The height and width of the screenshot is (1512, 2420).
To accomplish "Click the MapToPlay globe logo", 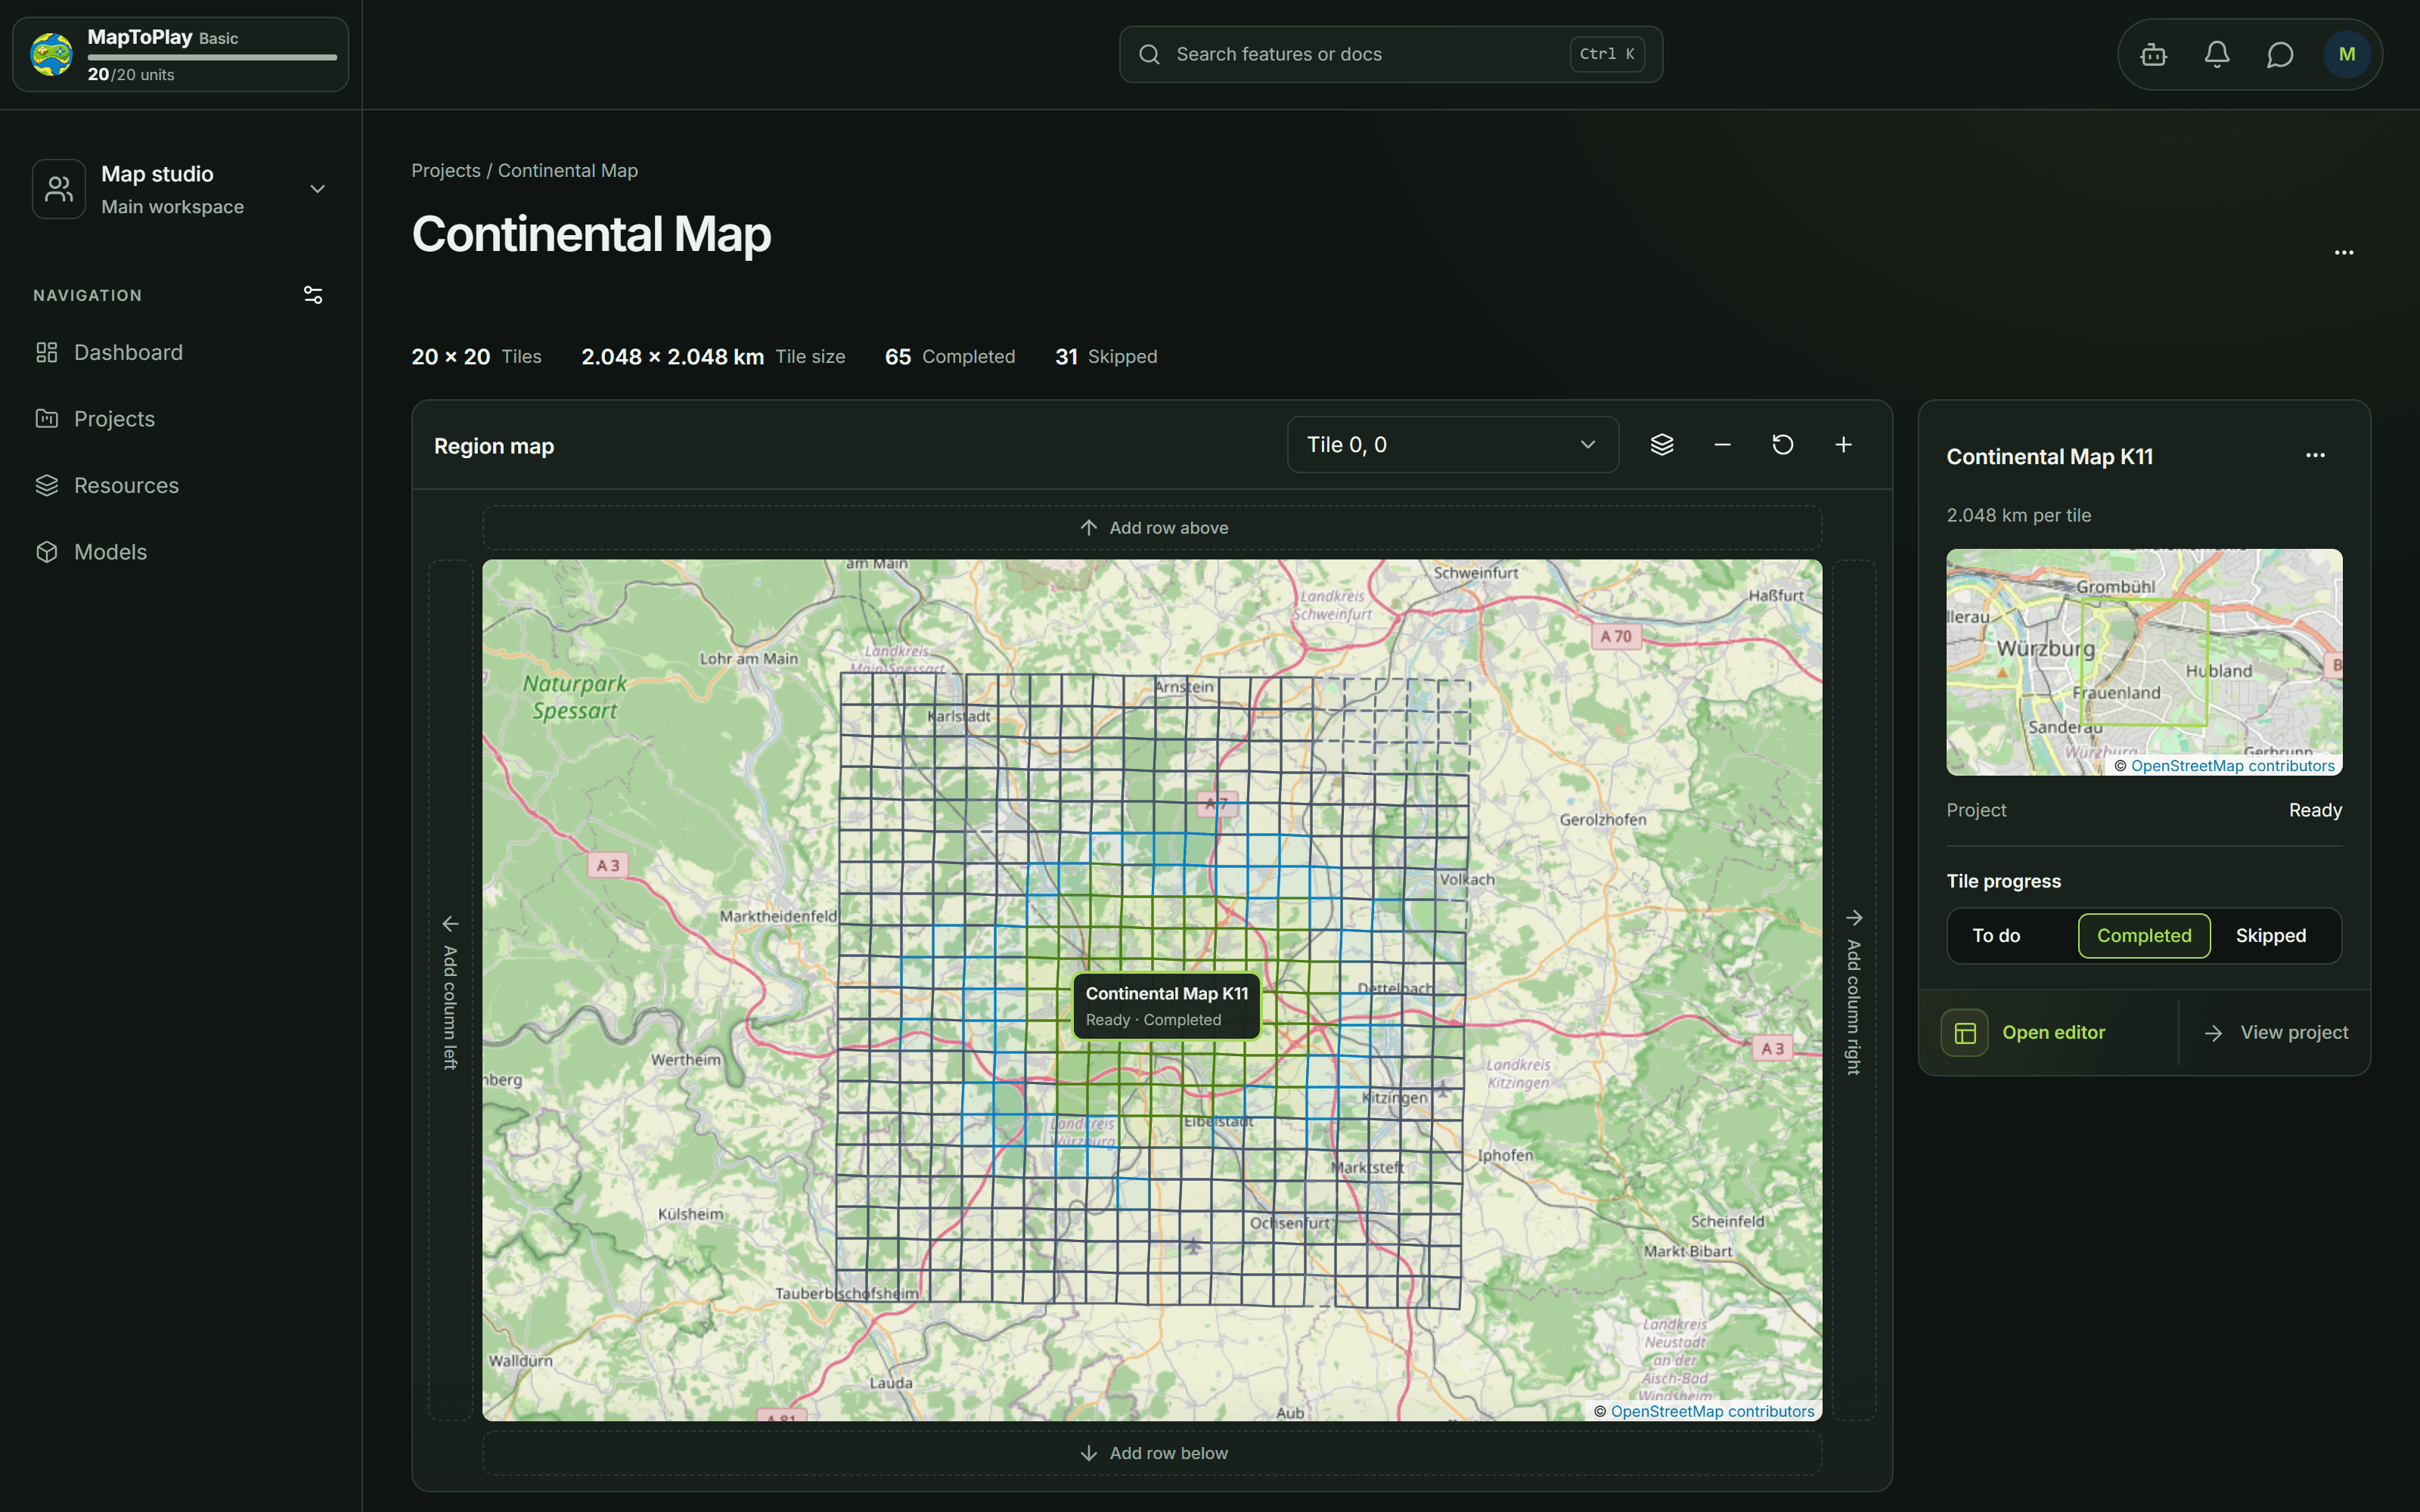I will (x=51, y=55).
